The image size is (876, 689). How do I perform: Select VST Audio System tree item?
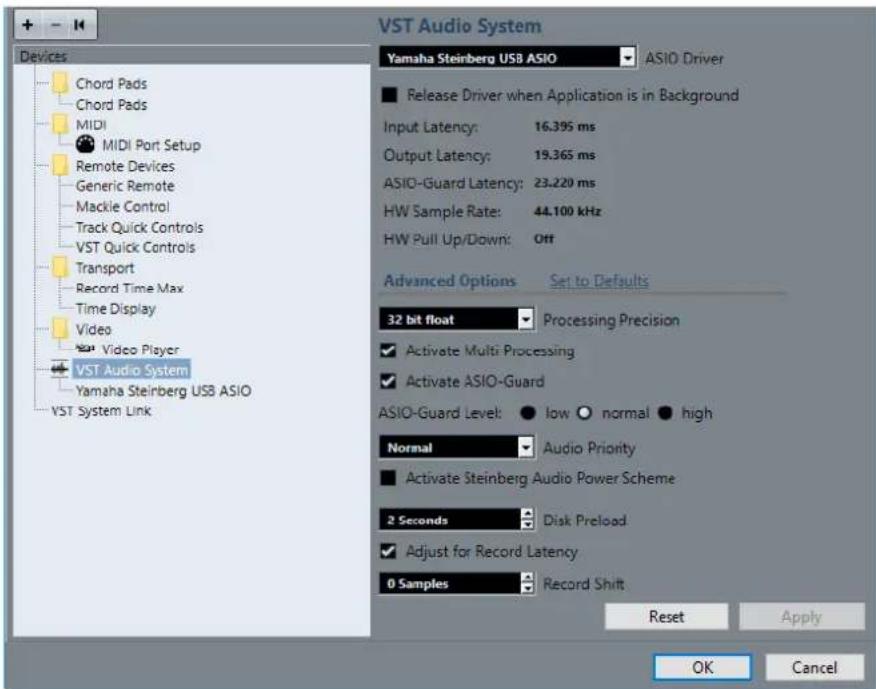coord(132,370)
